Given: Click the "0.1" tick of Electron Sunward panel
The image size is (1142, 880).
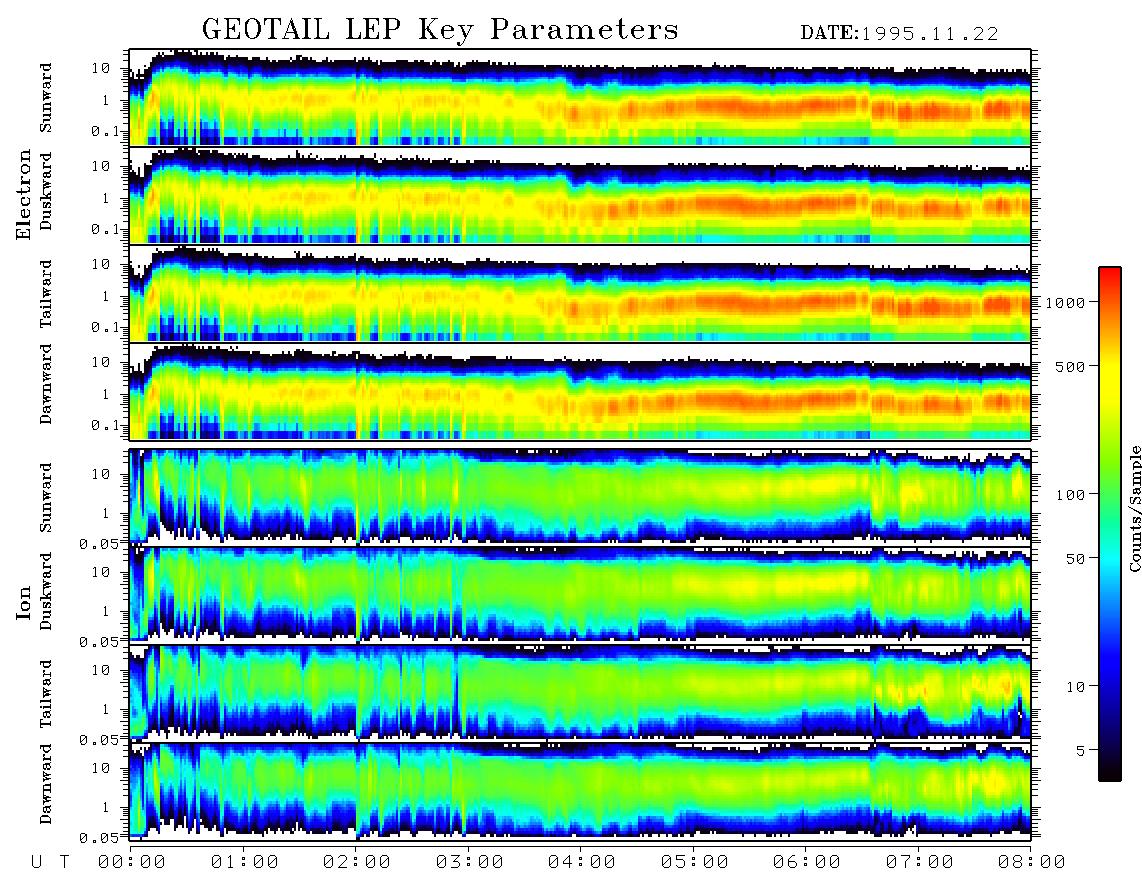Looking at the screenshot, I should (104, 131).
